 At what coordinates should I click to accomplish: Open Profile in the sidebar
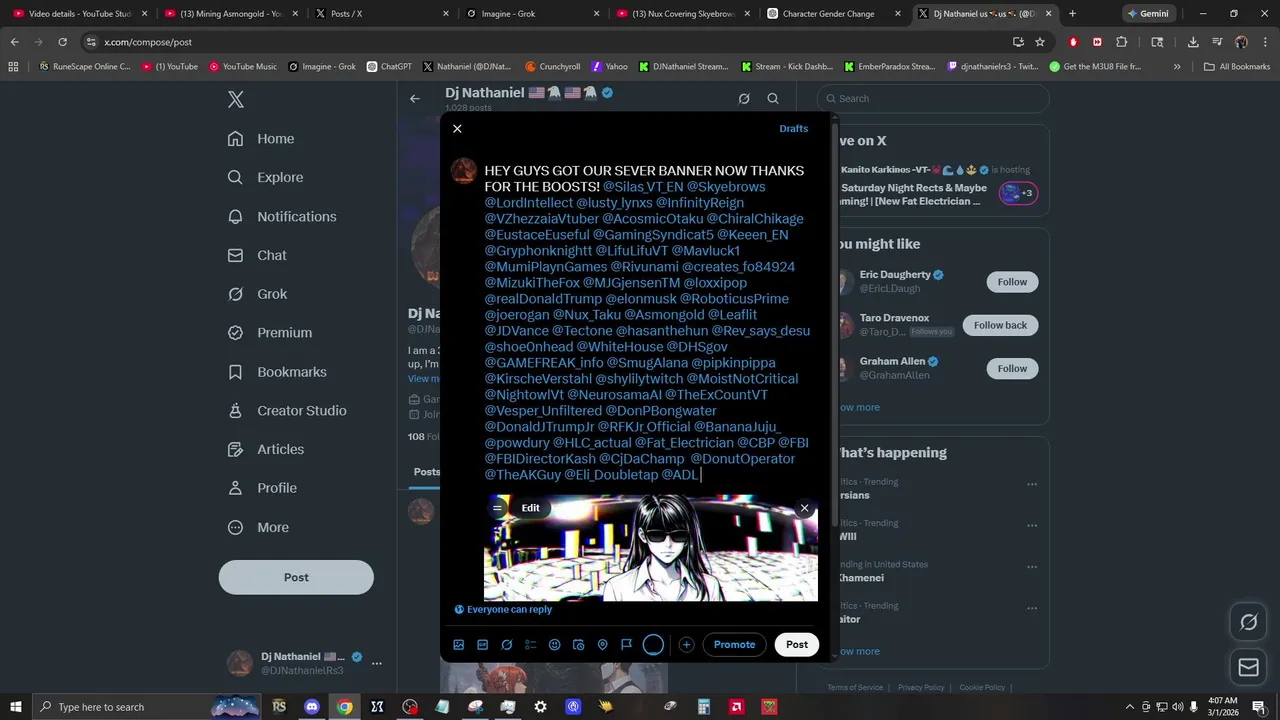(262, 488)
